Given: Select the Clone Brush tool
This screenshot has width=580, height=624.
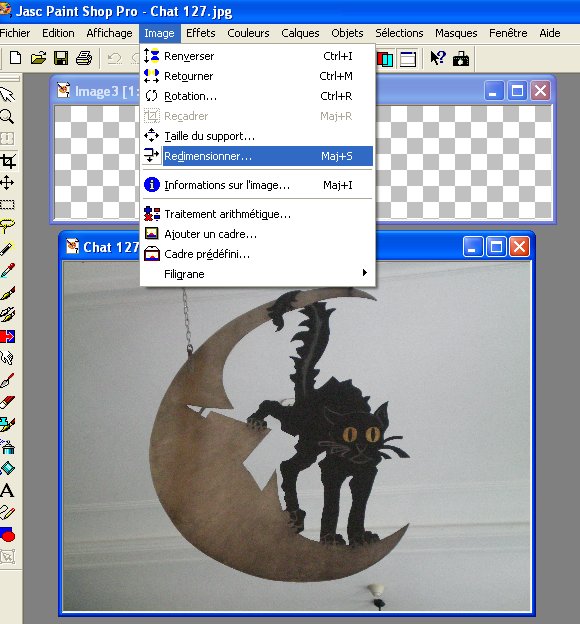Looking at the screenshot, I should coord(7,314).
